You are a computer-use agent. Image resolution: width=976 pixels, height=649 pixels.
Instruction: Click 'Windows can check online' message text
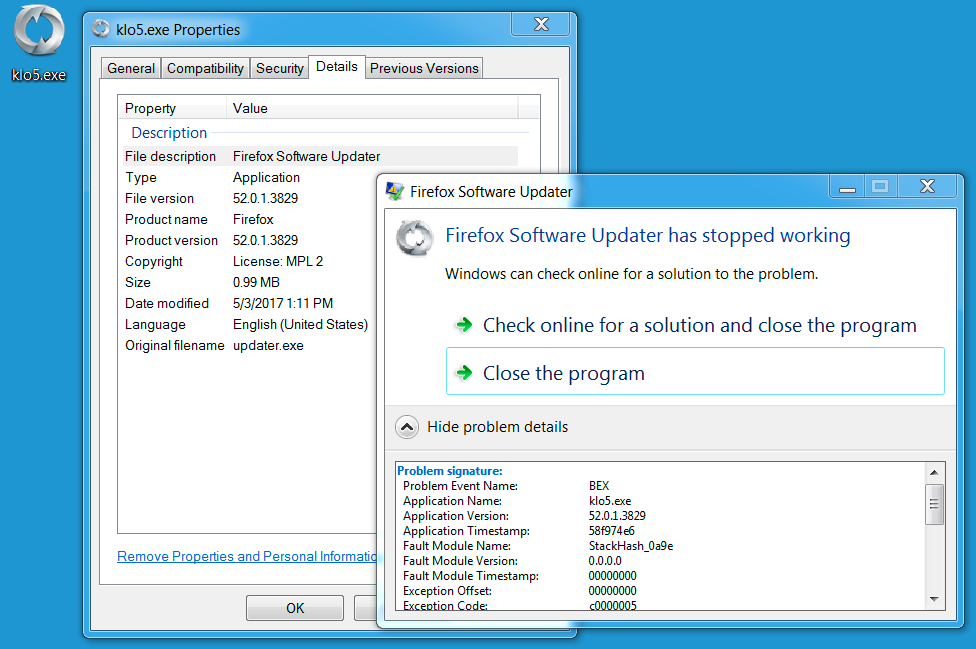tap(631, 274)
